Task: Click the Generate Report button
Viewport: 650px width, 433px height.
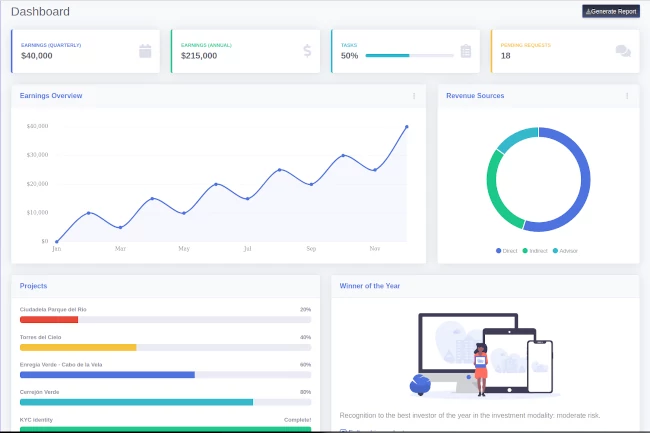Action: 611,12
